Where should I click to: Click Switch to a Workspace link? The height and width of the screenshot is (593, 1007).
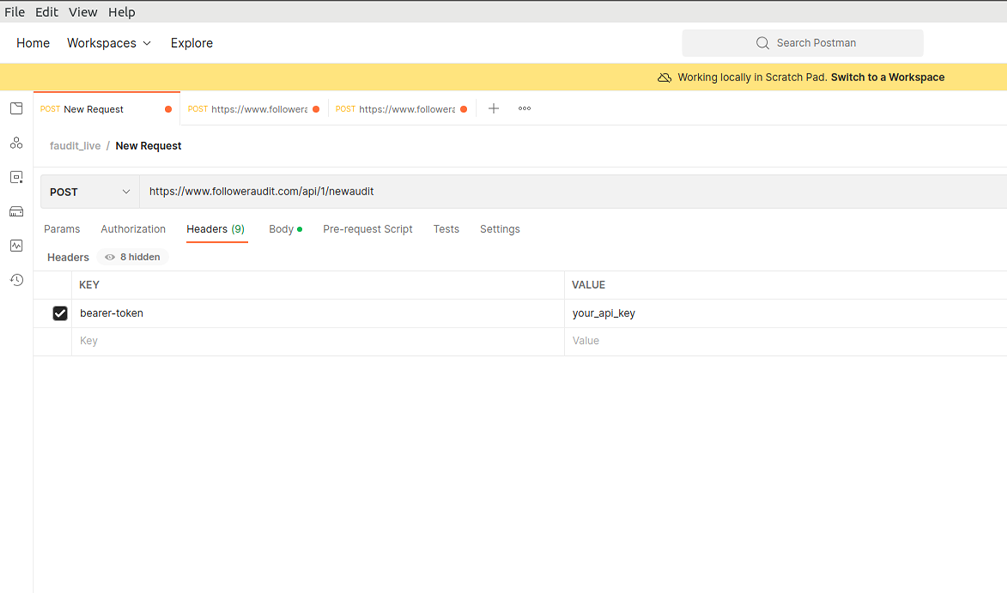tap(888, 77)
